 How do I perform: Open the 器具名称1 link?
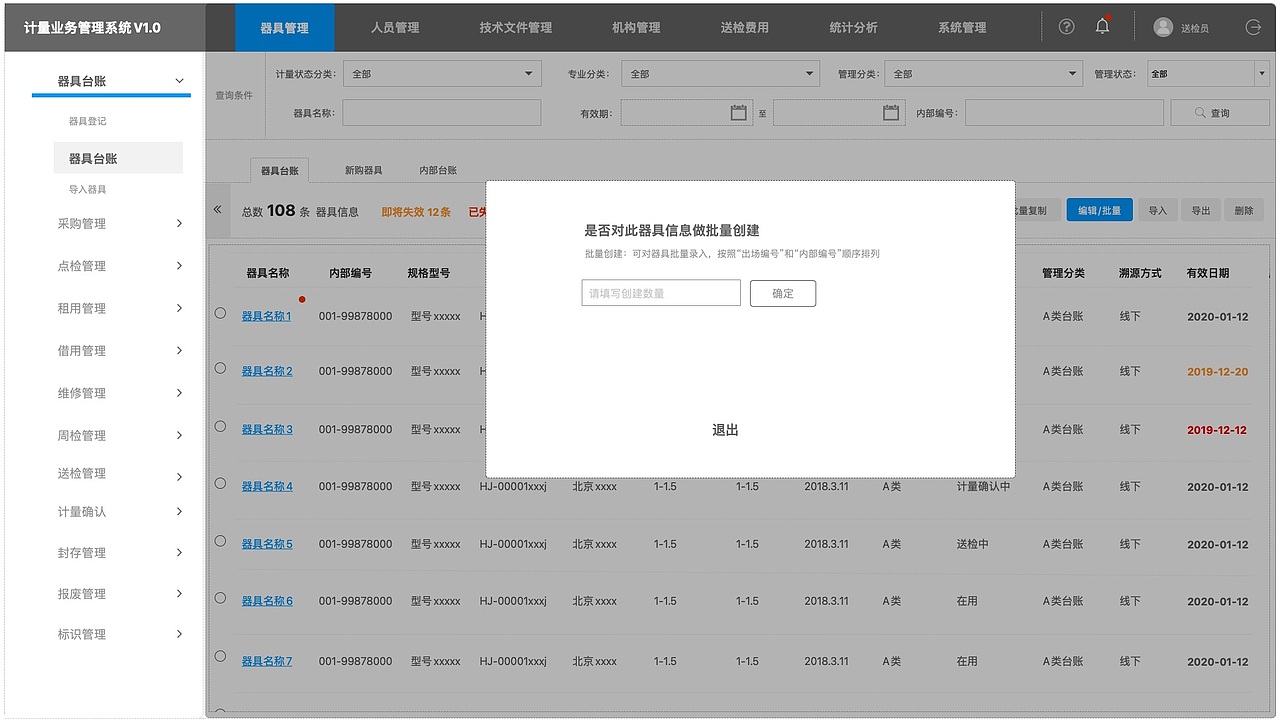point(267,316)
